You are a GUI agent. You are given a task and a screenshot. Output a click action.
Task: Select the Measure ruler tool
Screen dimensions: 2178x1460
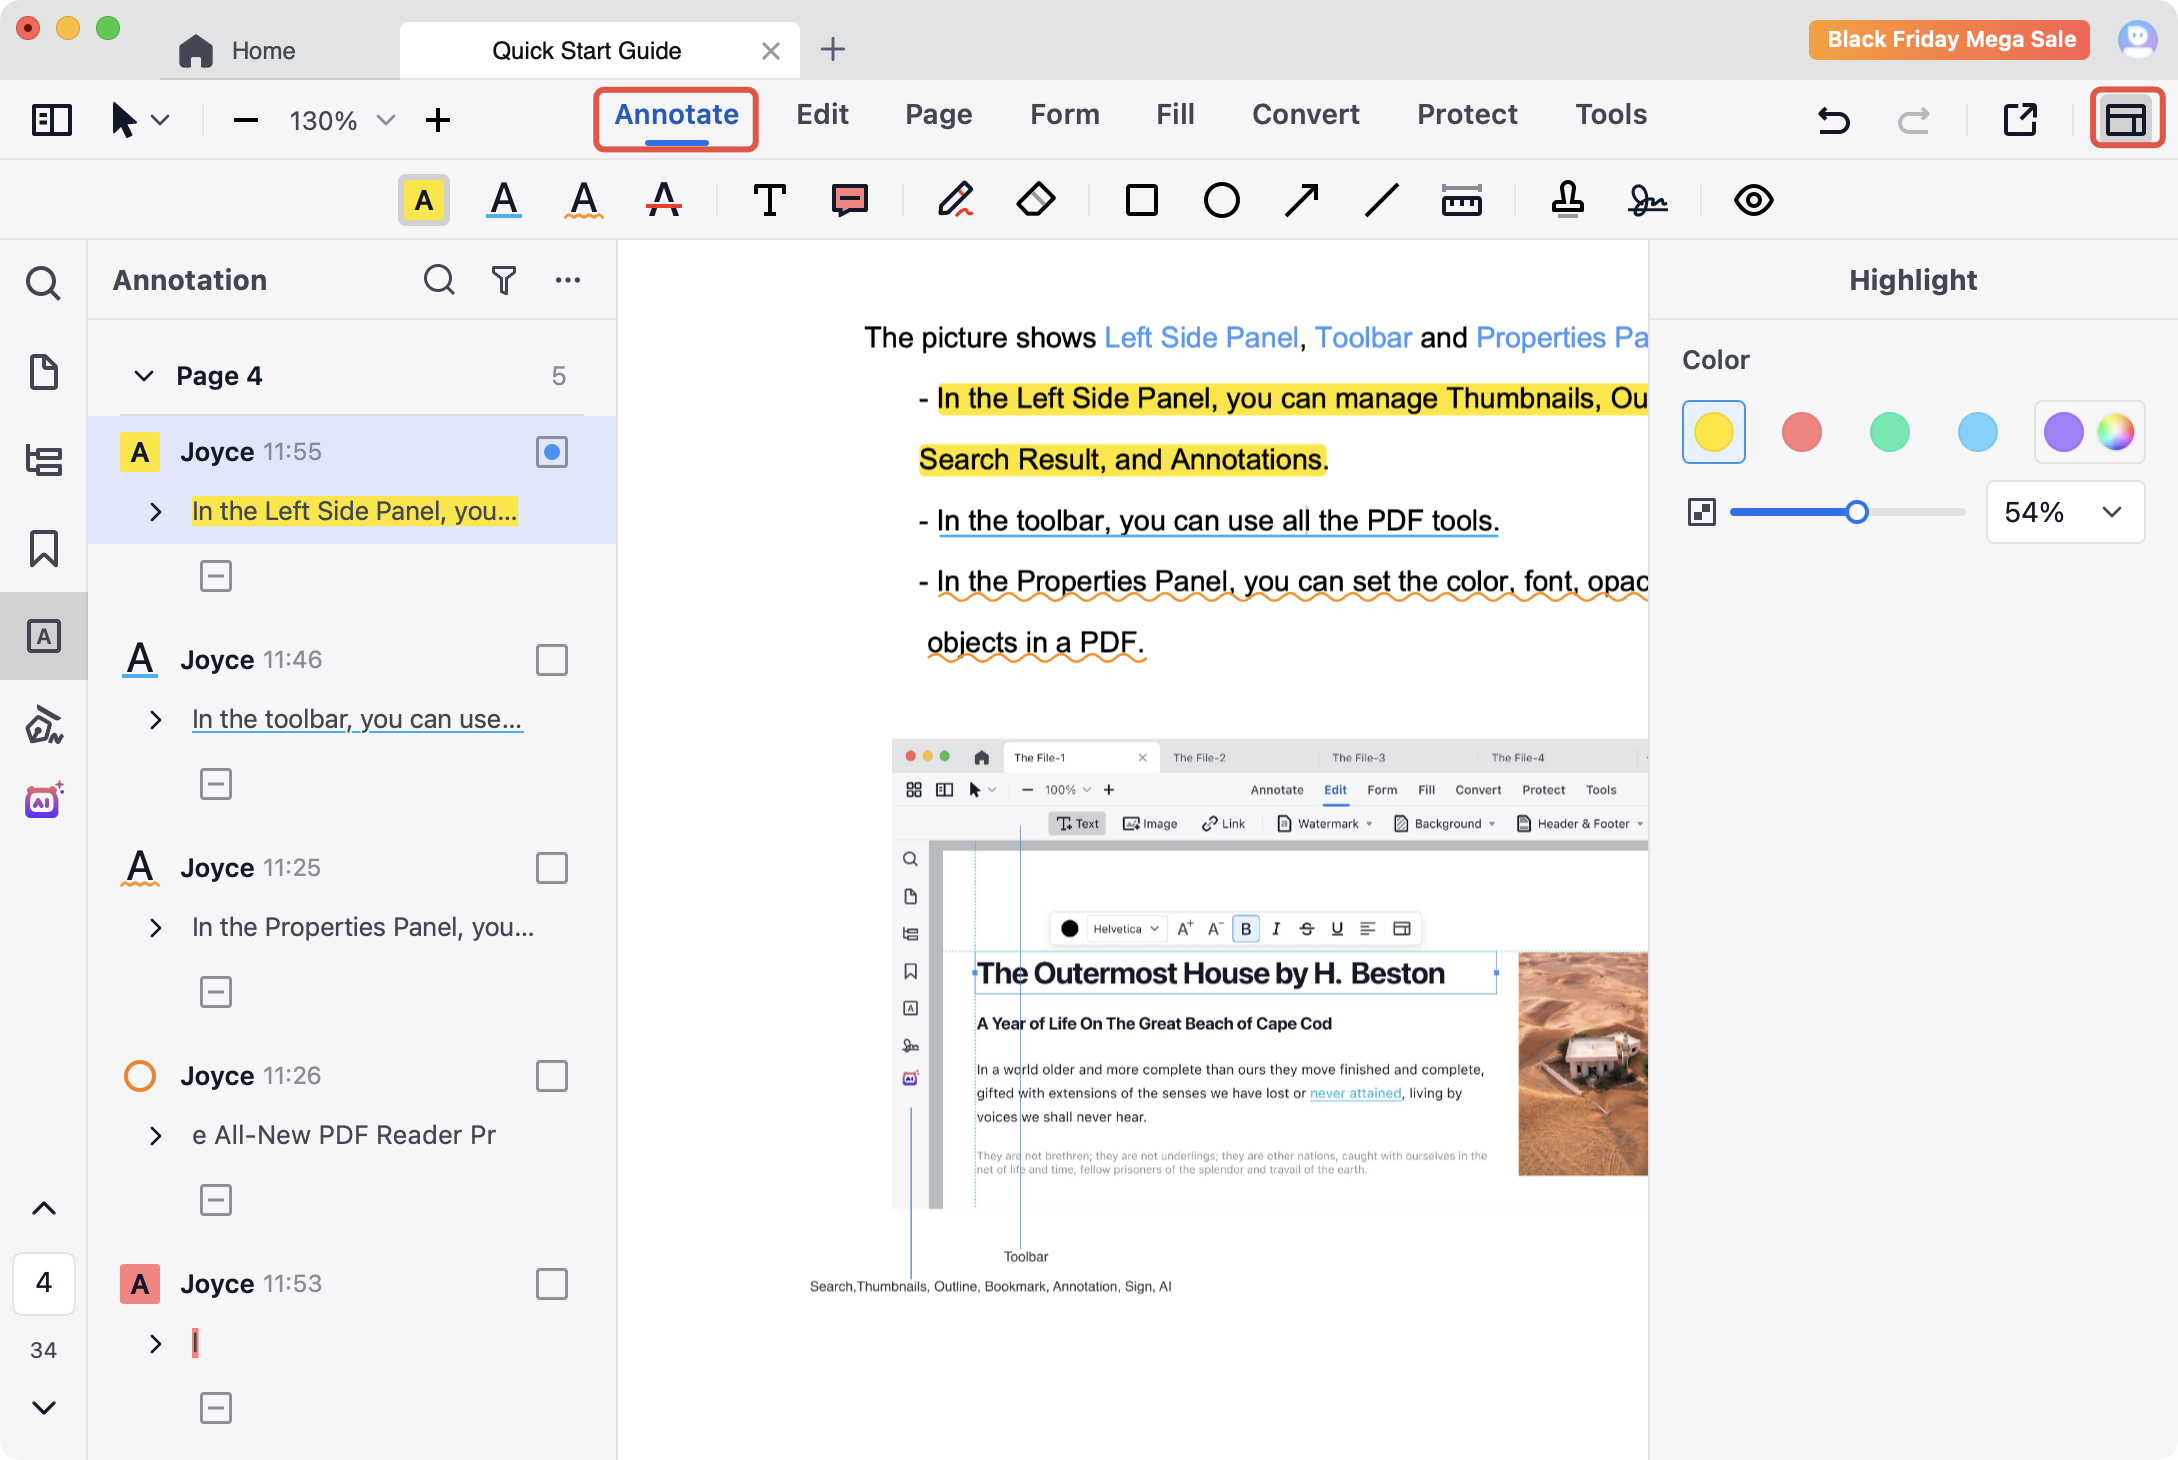point(1461,200)
